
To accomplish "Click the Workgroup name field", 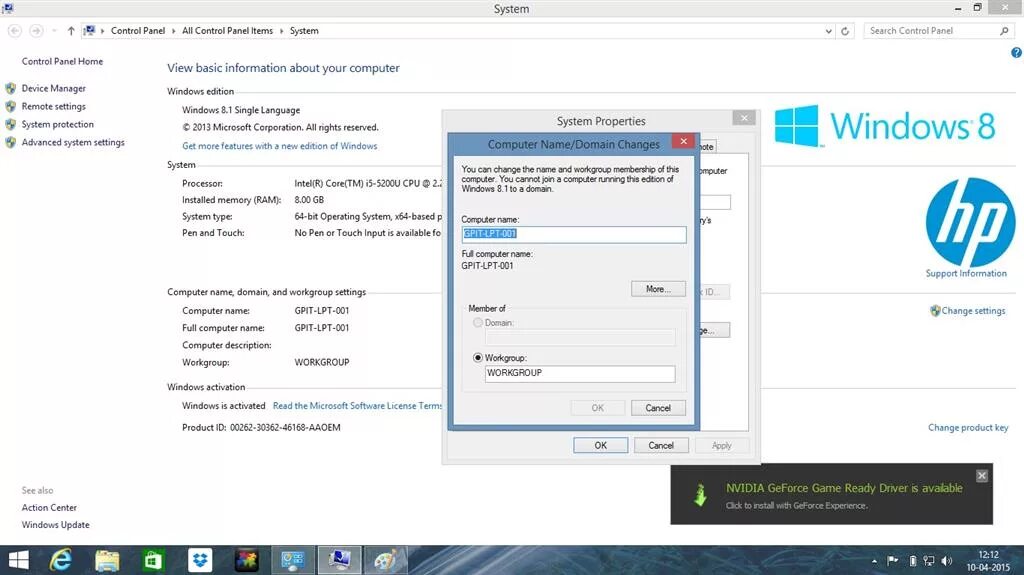I will click(580, 373).
